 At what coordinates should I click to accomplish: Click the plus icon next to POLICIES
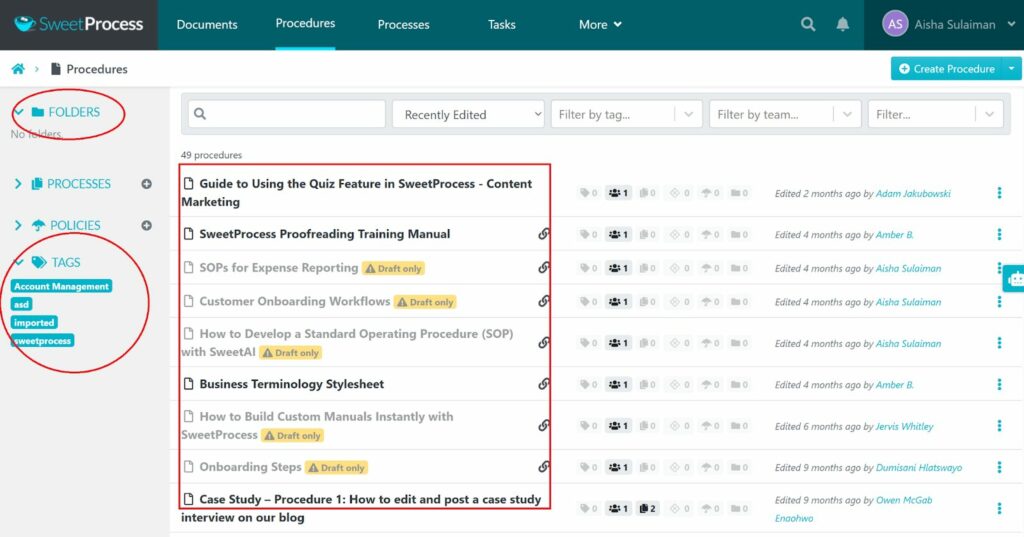click(x=146, y=226)
